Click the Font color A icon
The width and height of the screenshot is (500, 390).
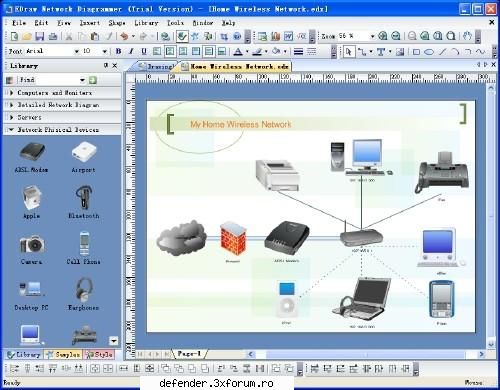238,51
